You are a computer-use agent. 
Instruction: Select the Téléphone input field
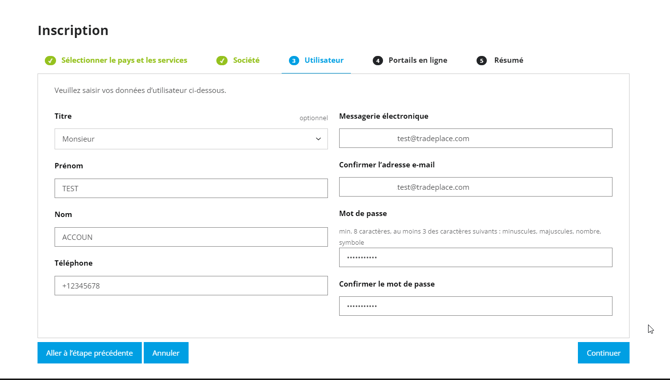tap(191, 286)
